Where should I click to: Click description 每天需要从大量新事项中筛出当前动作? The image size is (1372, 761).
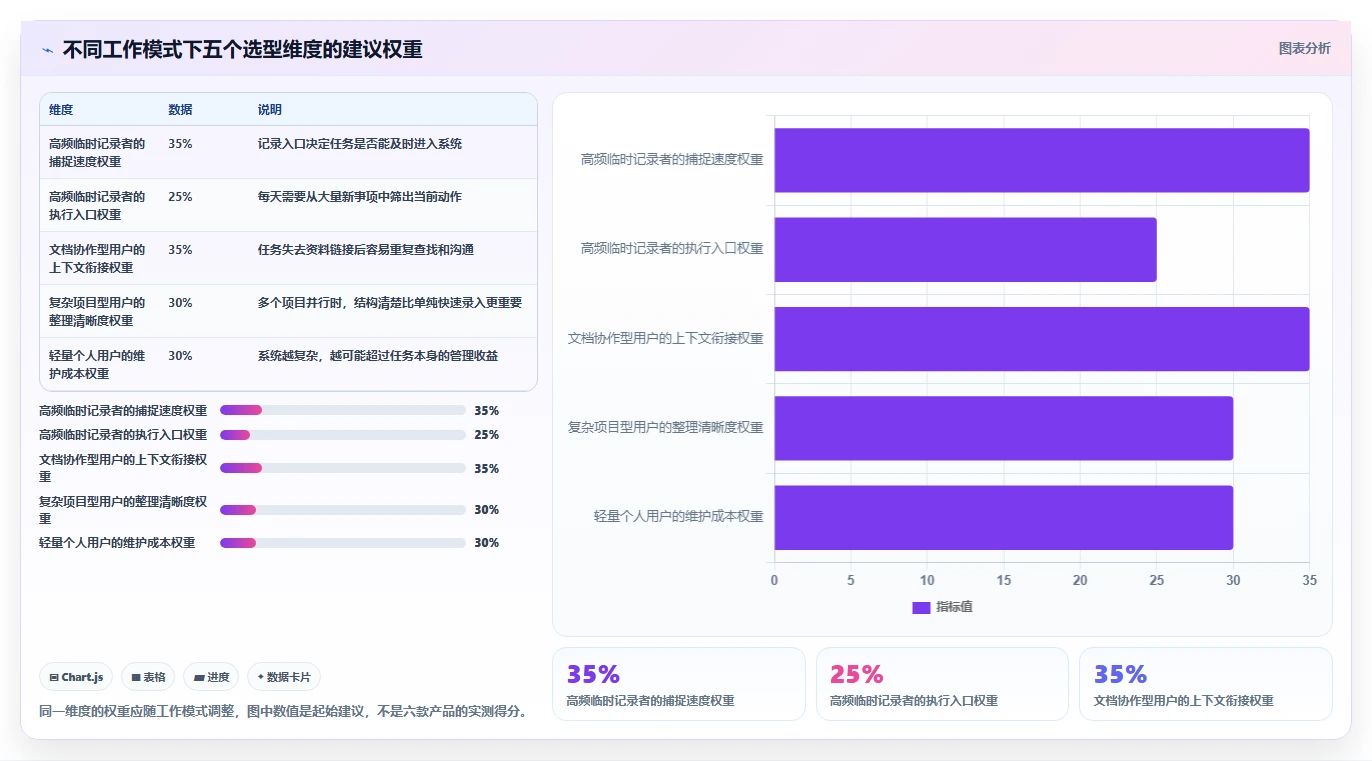click(x=360, y=197)
